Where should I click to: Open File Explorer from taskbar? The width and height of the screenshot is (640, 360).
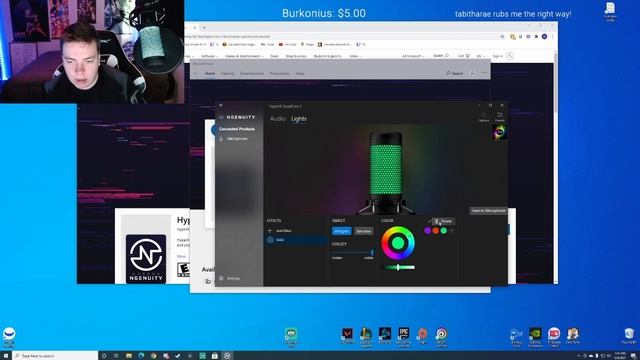[129, 356]
